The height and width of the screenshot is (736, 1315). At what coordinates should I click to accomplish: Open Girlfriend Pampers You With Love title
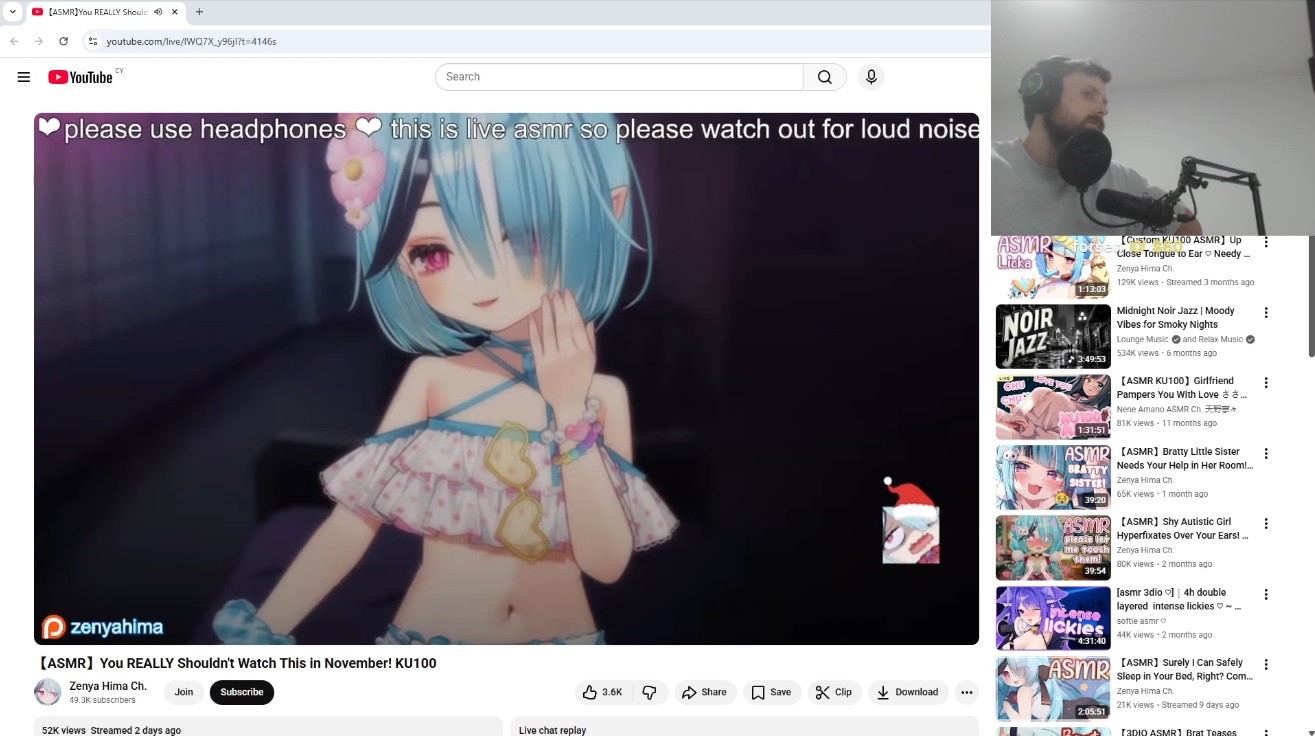[x=1182, y=388]
